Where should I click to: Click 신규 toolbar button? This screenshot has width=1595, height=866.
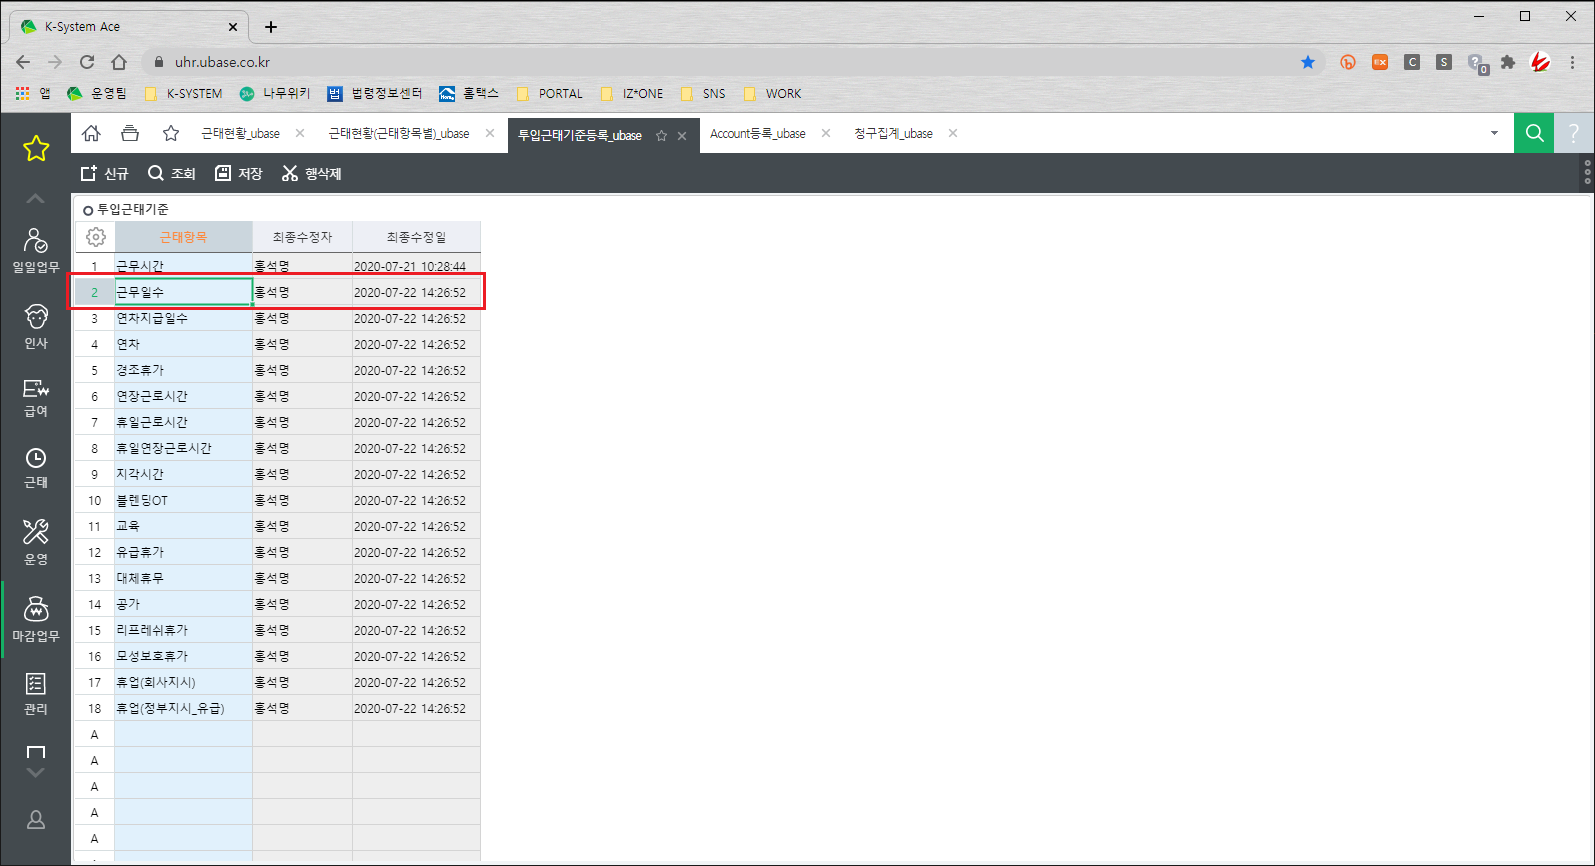tap(105, 173)
